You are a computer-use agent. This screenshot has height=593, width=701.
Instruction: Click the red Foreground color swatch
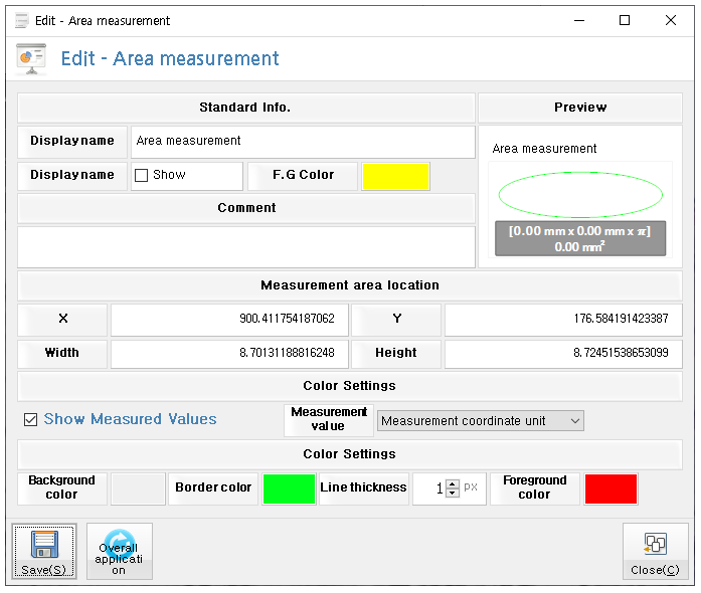tap(610, 488)
